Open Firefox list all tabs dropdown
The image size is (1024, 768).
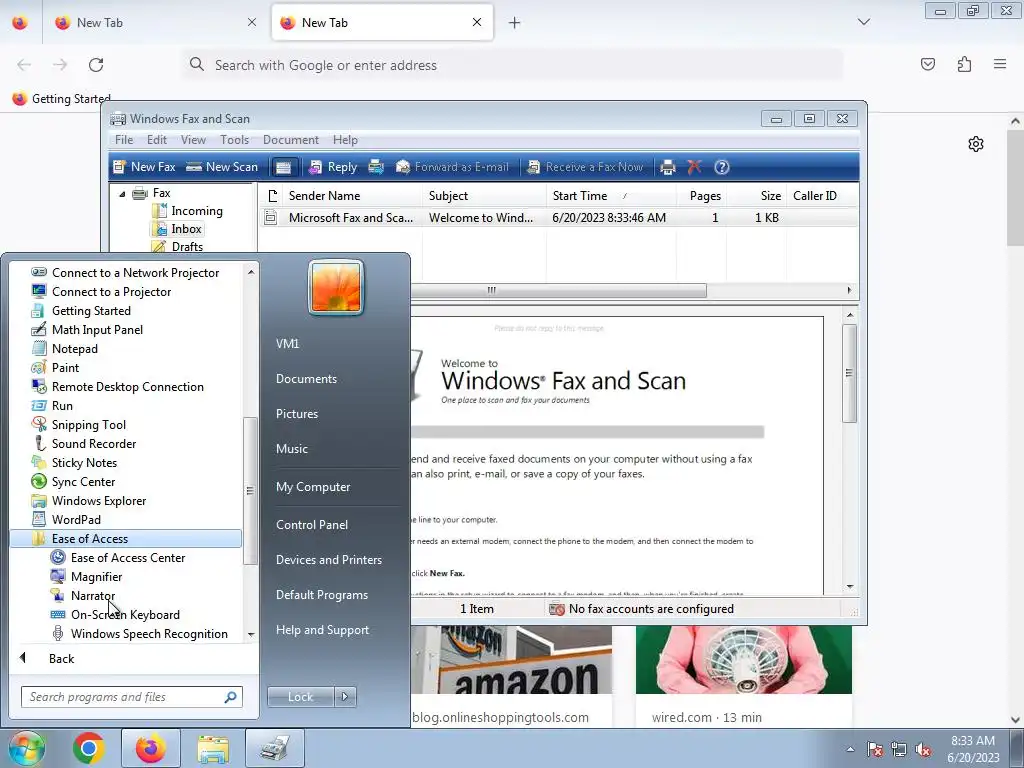coord(863,22)
